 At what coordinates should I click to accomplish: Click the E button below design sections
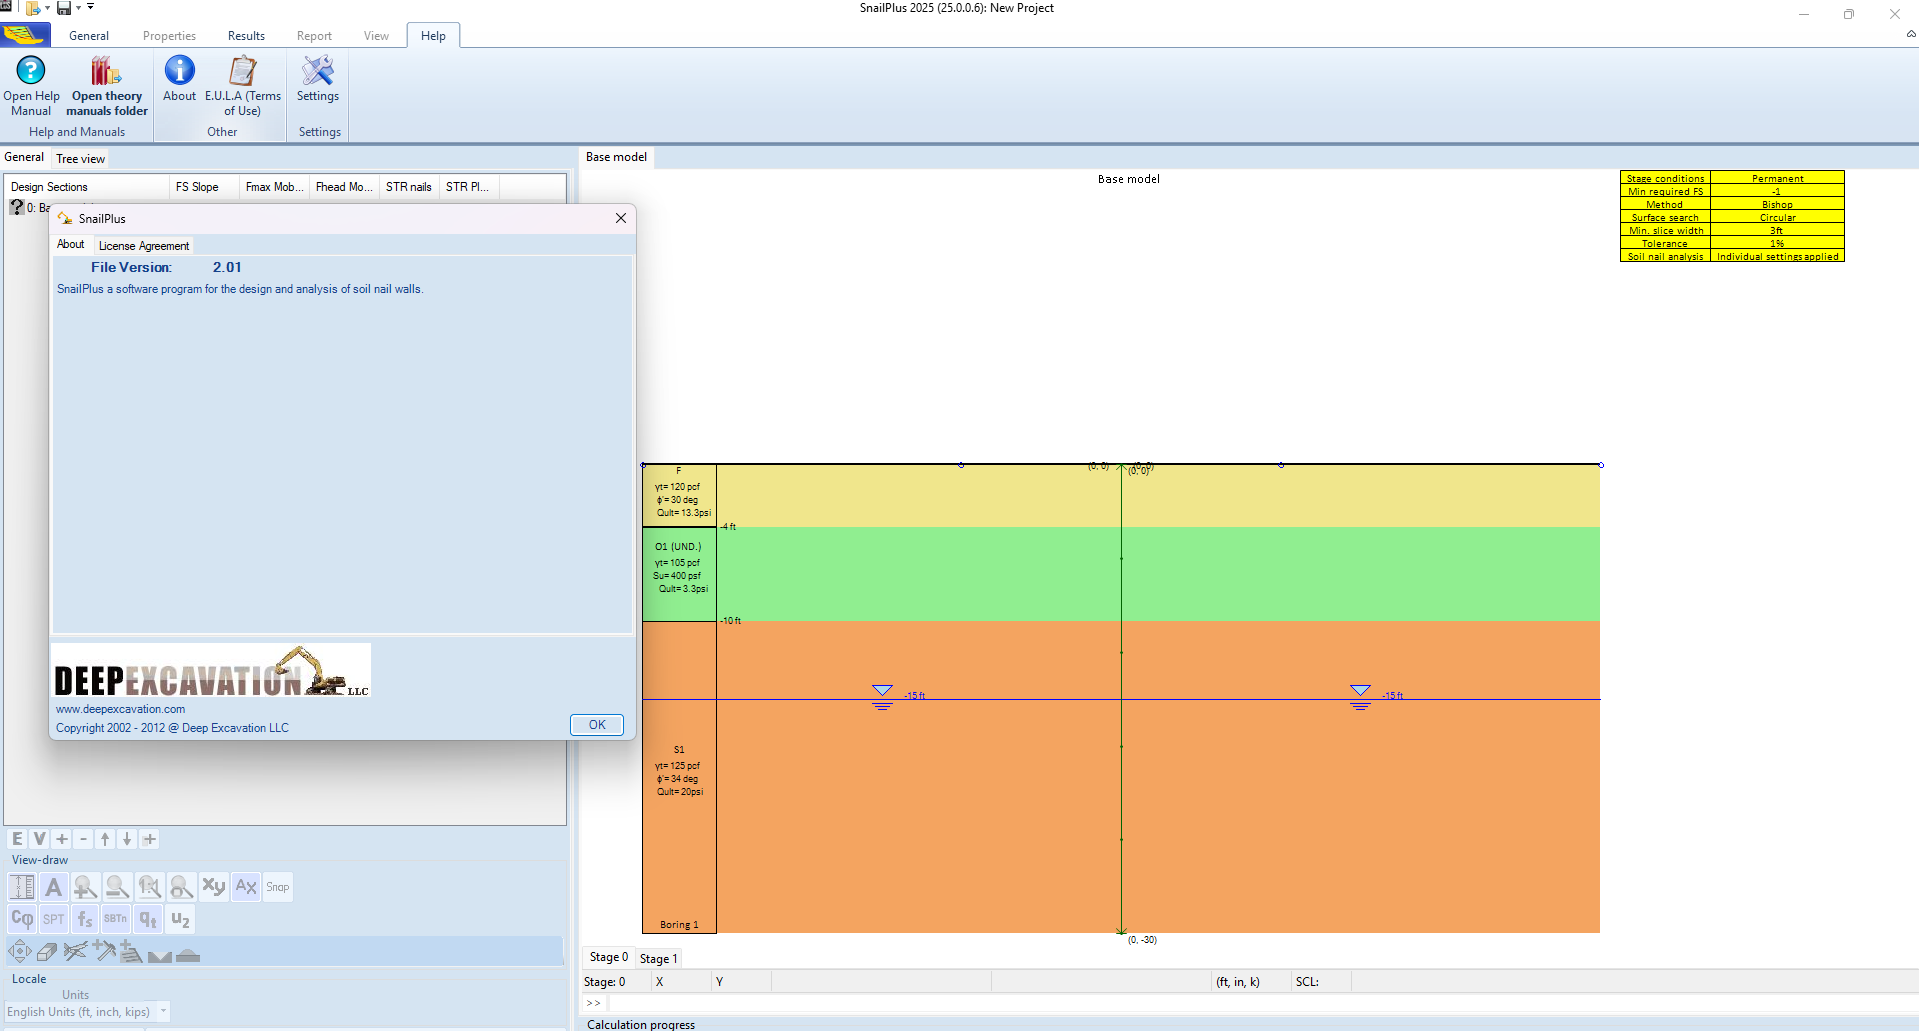[x=17, y=839]
